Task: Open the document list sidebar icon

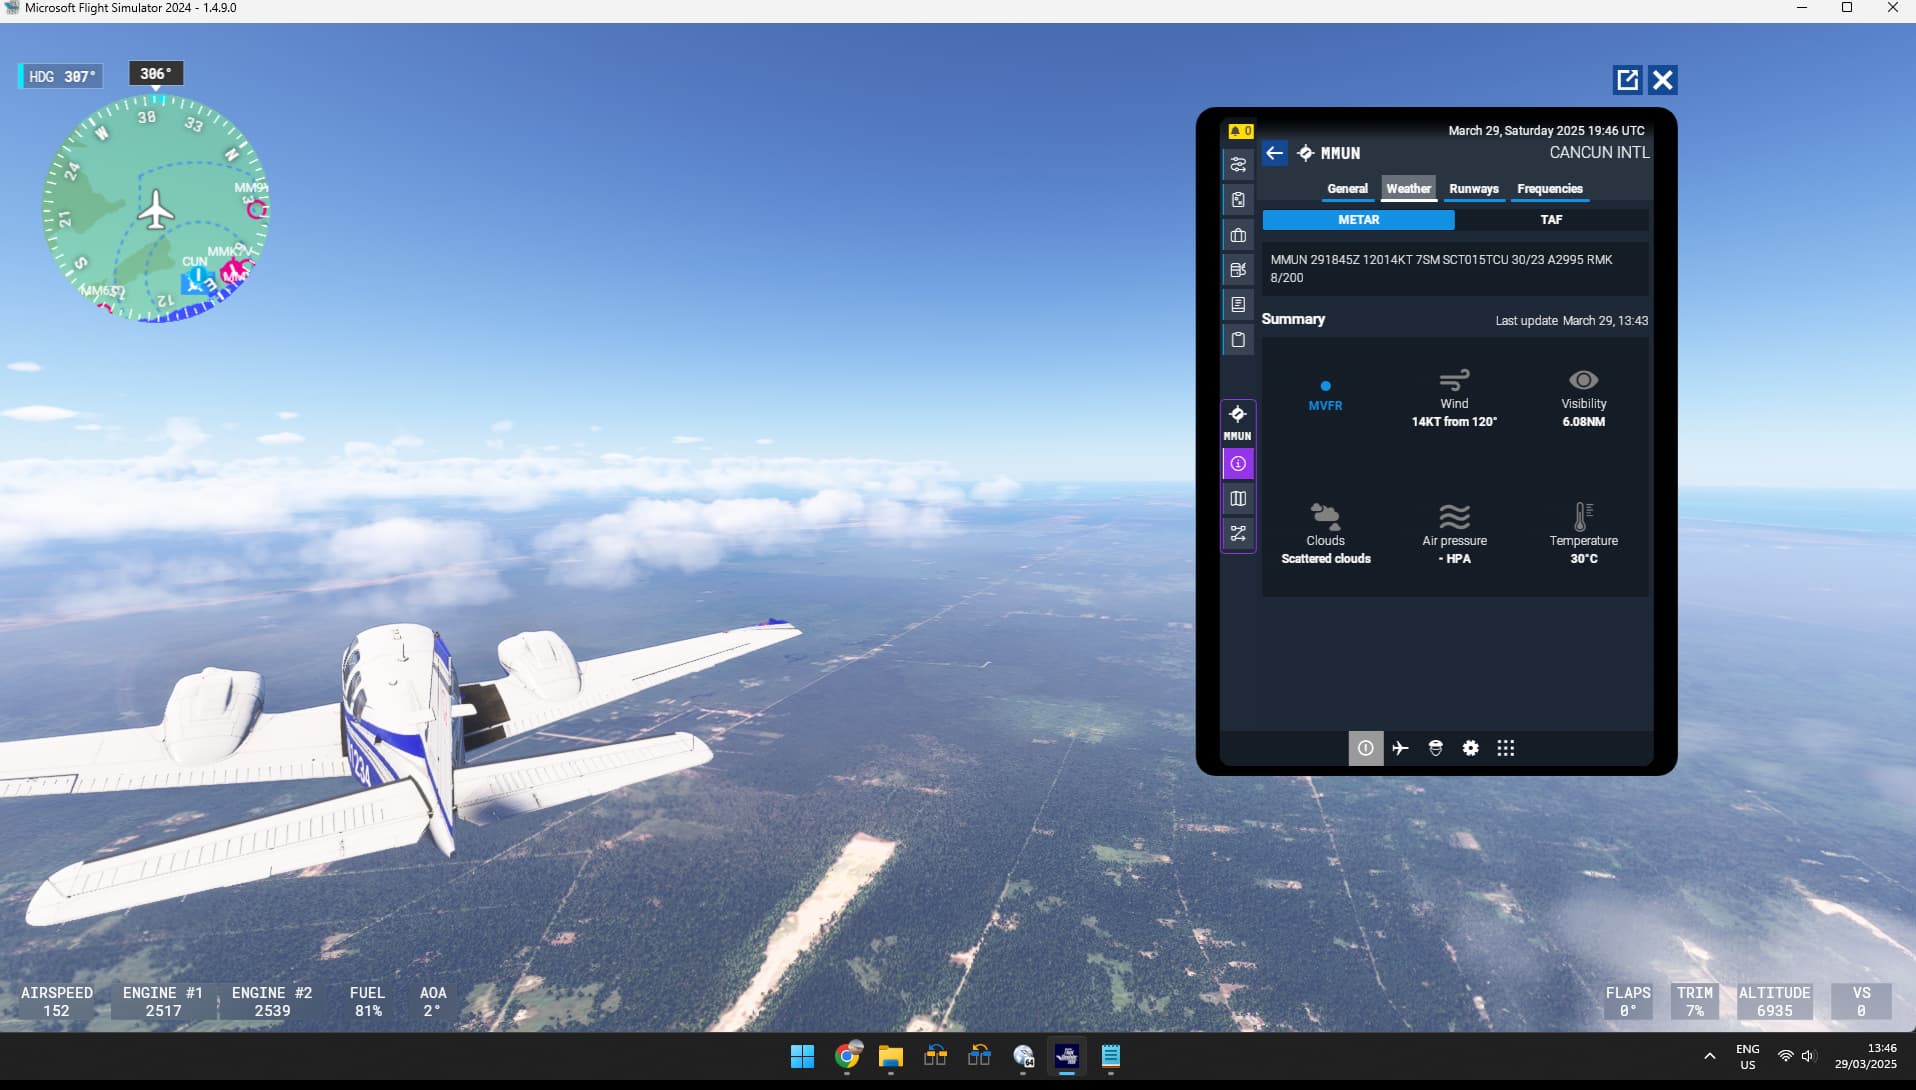Action: pos(1238,305)
